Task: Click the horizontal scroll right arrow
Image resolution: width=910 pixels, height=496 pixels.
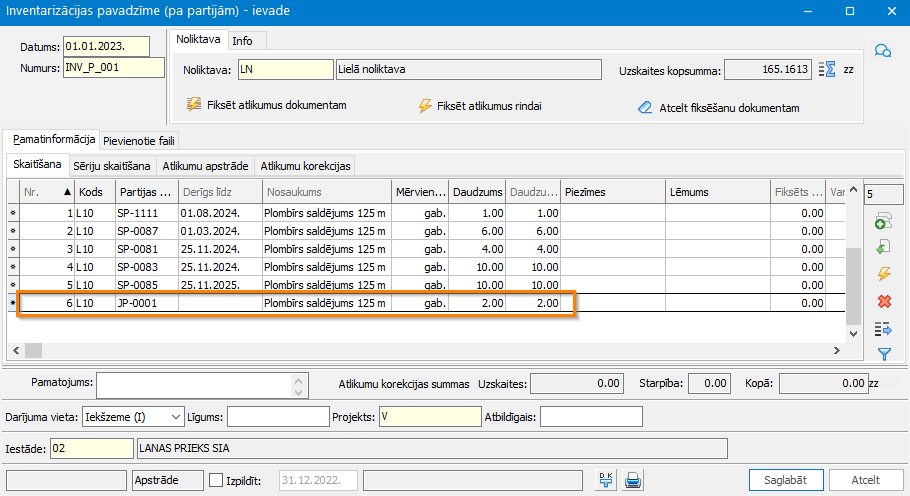Action: point(836,350)
